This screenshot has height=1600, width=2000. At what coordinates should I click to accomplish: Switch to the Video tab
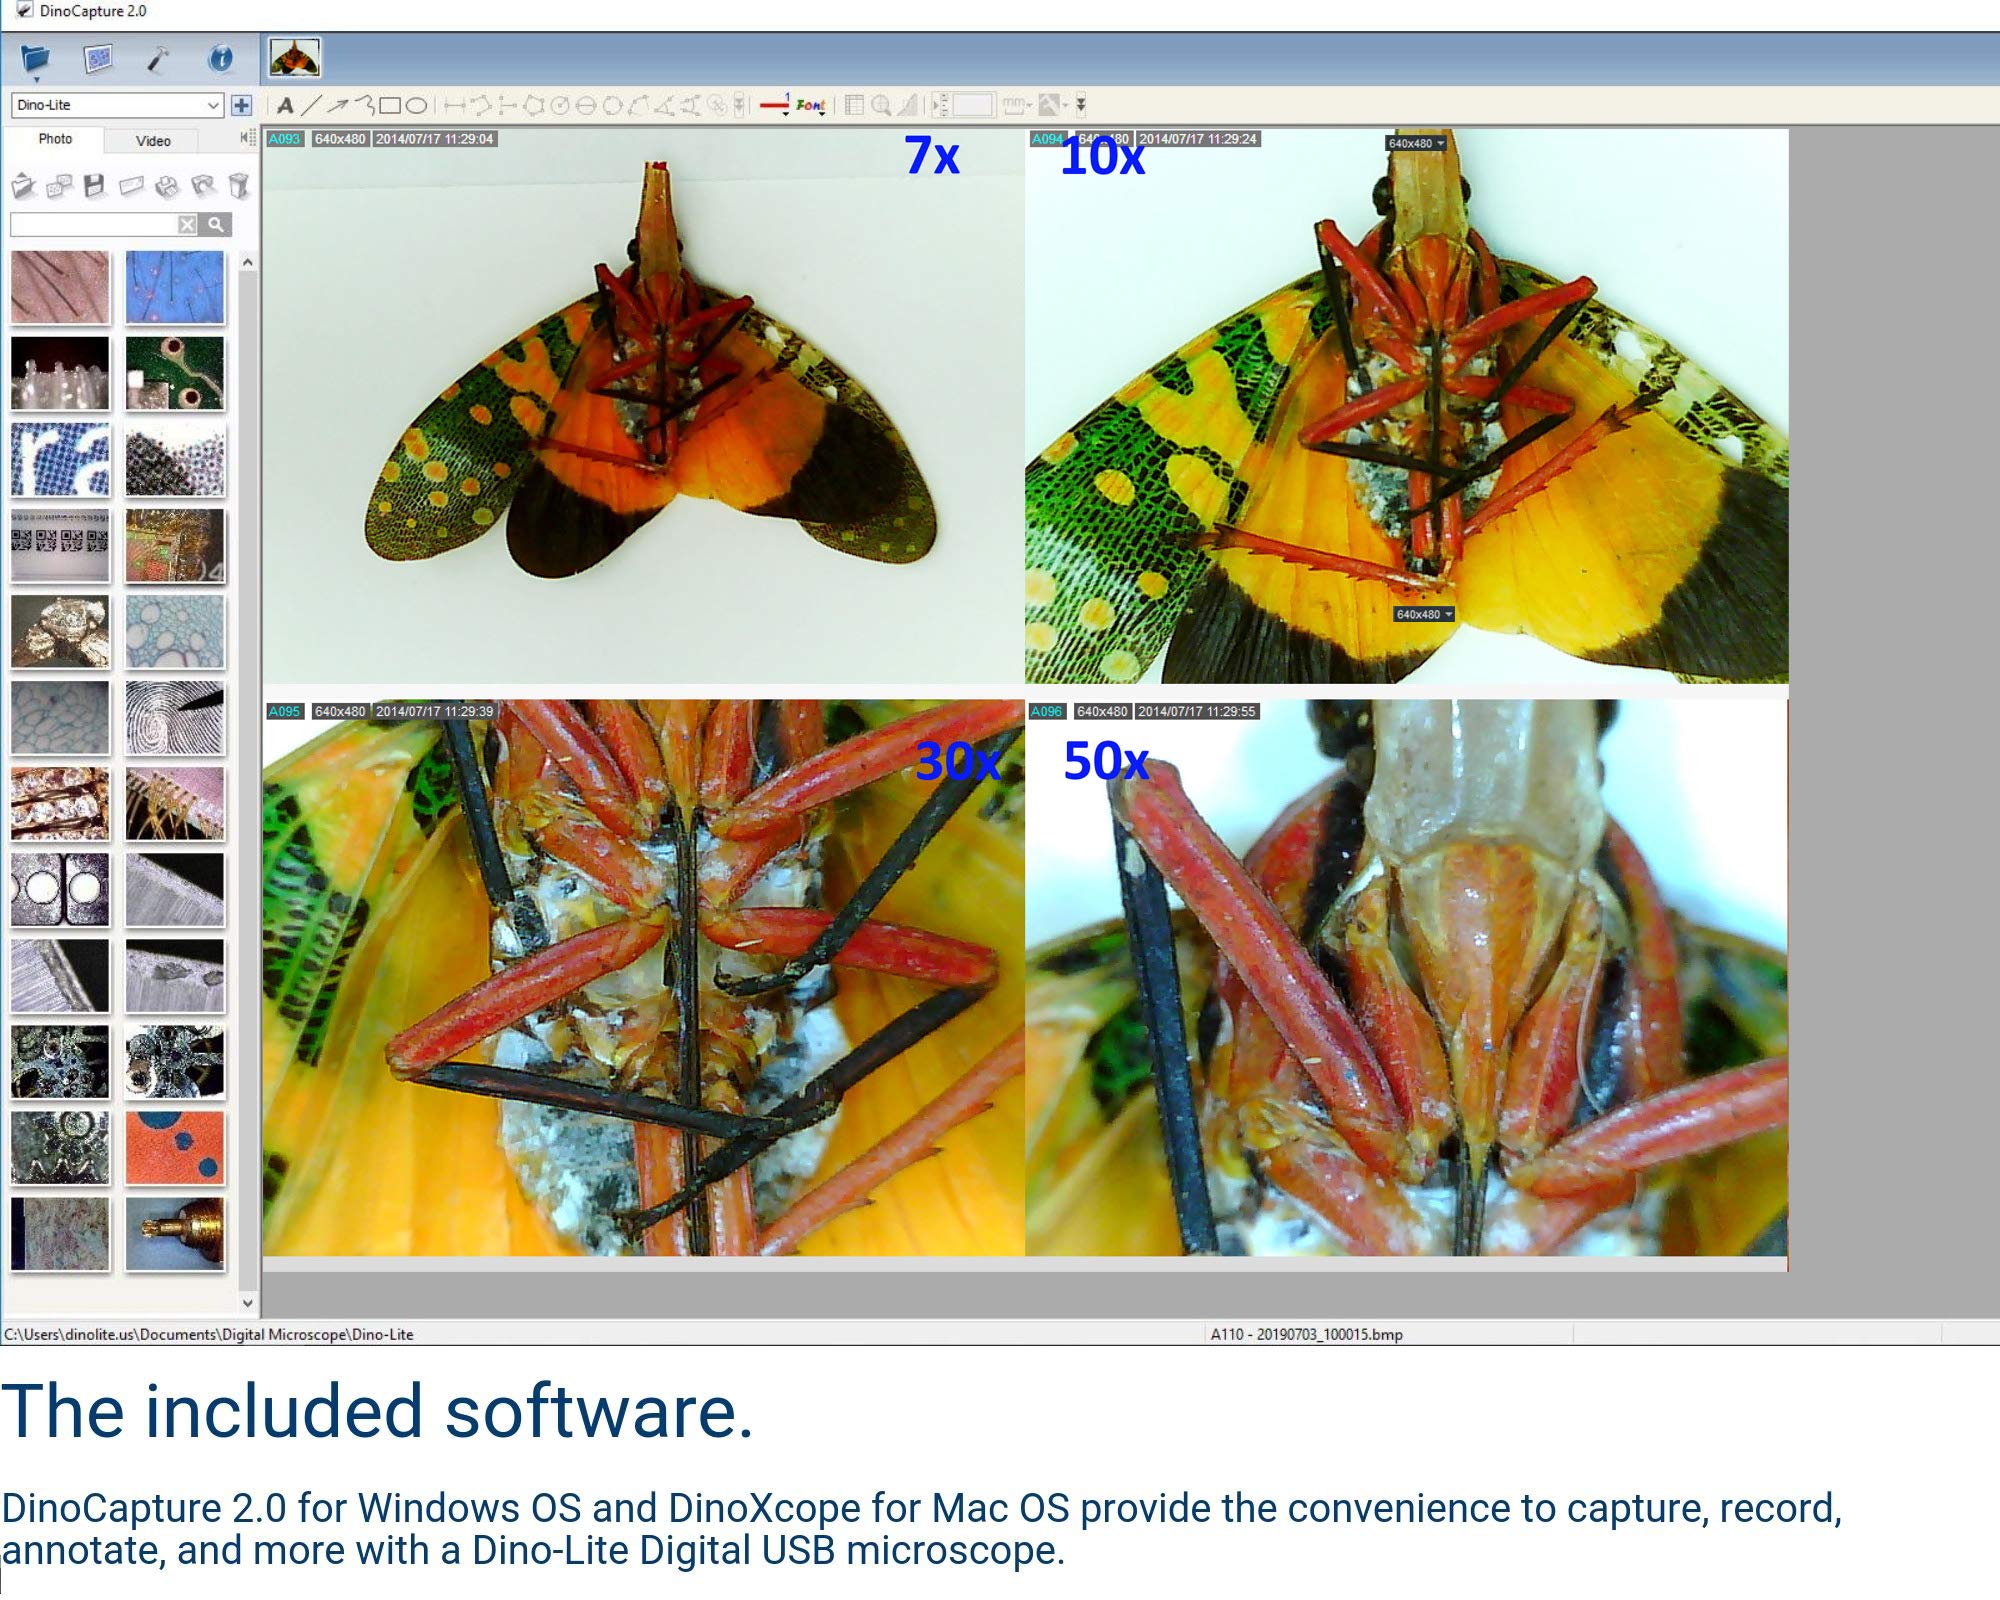(x=153, y=141)
